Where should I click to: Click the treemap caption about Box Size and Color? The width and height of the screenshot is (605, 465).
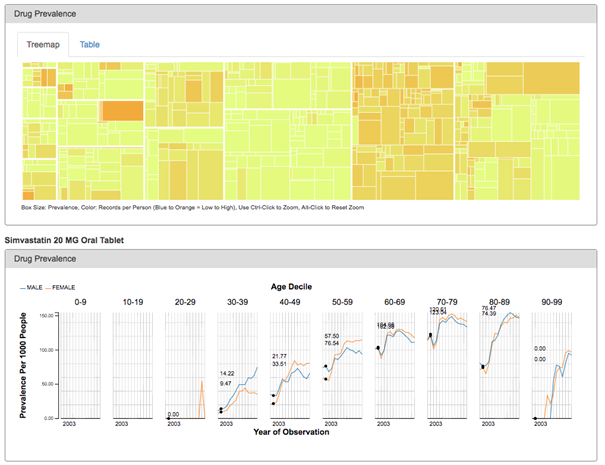click(193, 207)
